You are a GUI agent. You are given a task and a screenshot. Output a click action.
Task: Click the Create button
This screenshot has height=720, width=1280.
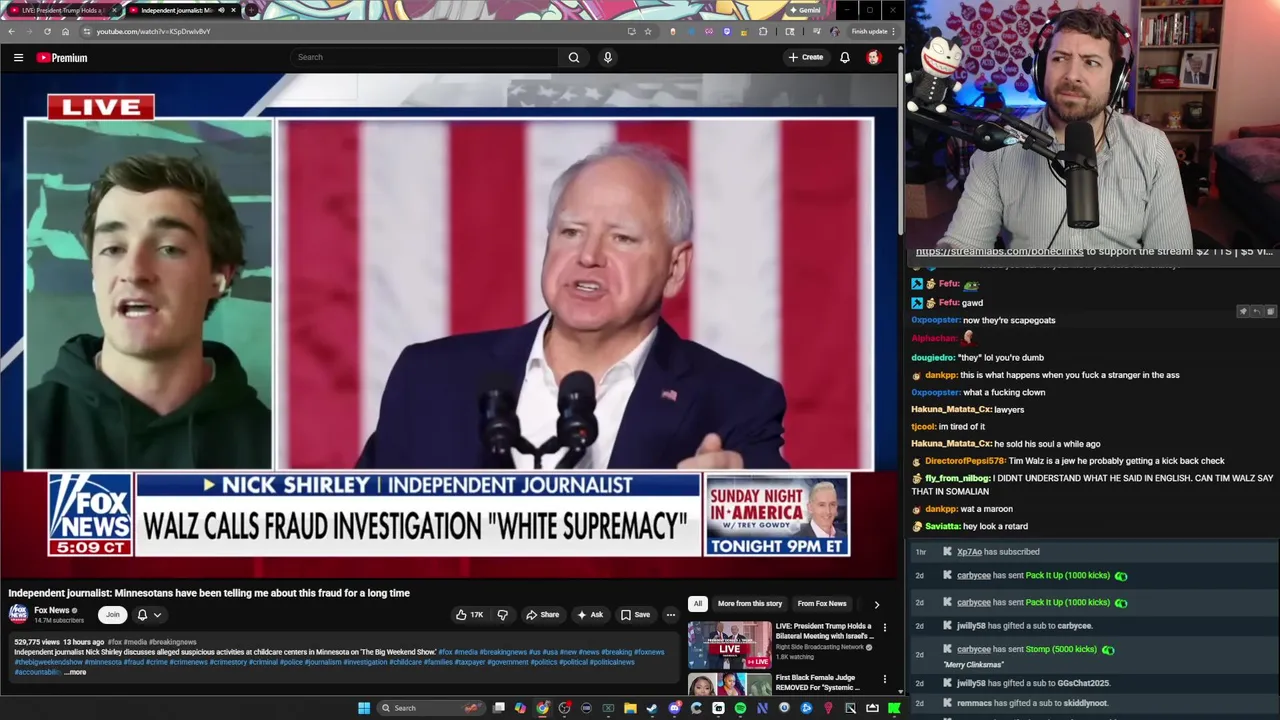(805, 57)
